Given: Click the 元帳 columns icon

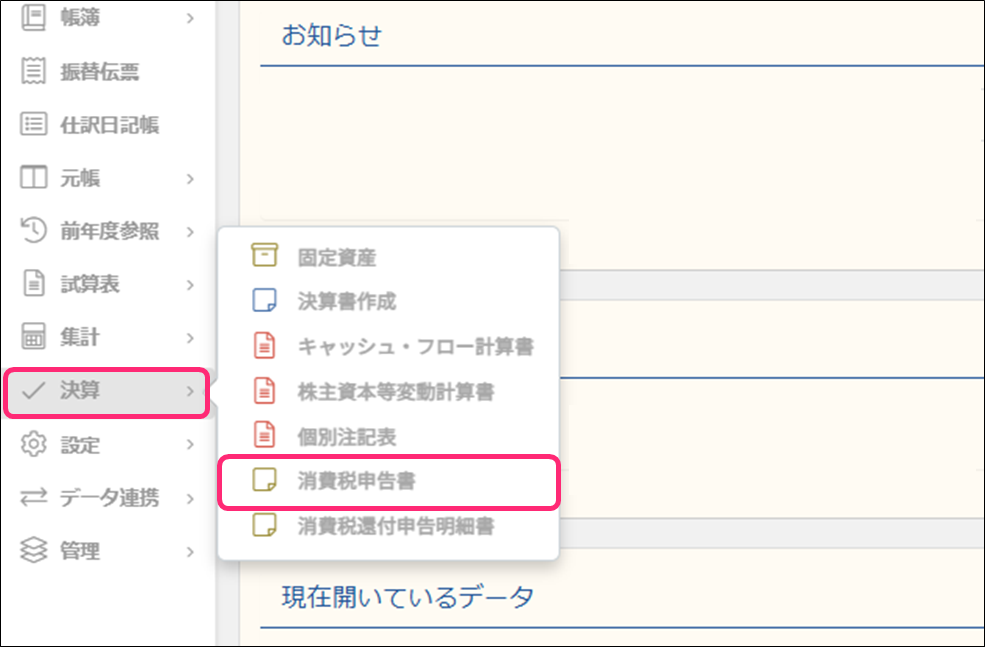Looking at the screenshot, I should pos(34,178).
